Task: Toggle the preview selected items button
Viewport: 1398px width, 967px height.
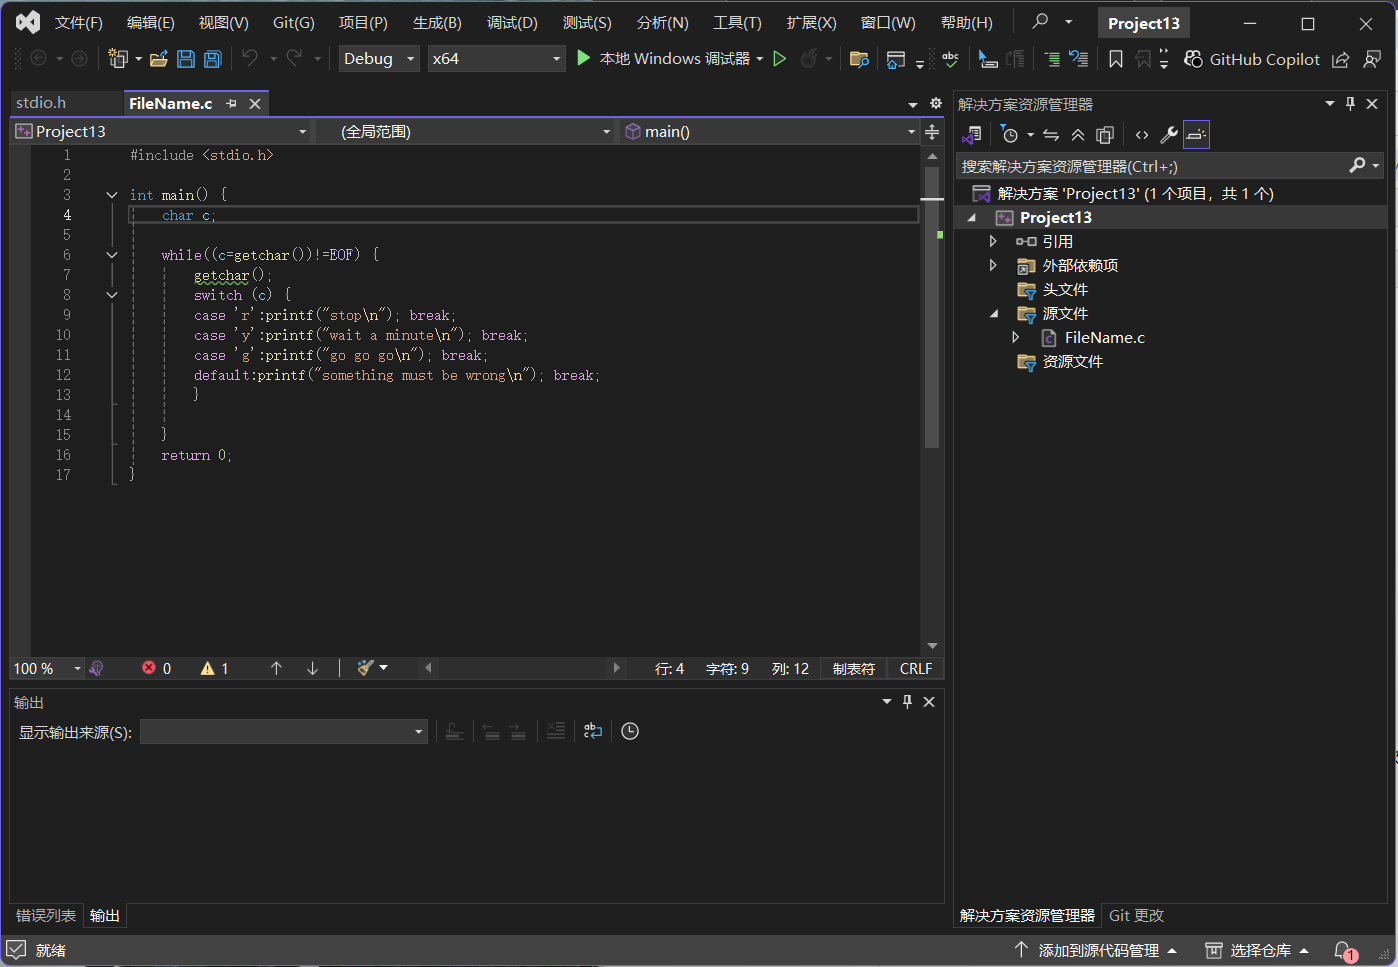Action: click(1196, 135)
